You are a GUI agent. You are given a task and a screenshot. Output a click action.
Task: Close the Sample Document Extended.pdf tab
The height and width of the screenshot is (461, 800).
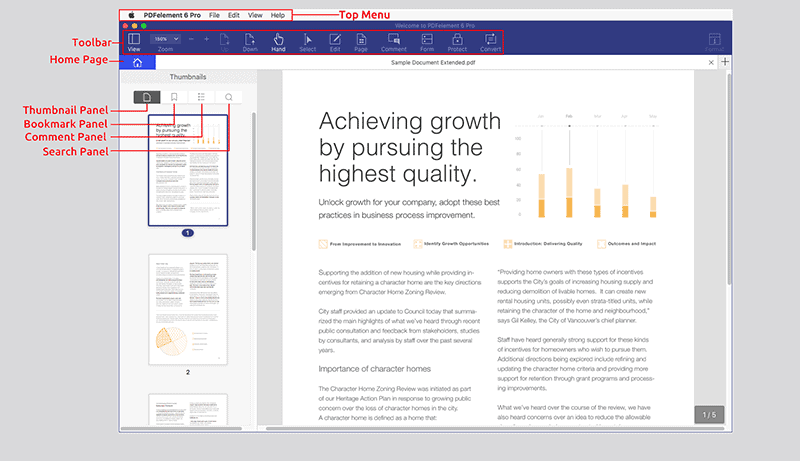tap(711, 62)
